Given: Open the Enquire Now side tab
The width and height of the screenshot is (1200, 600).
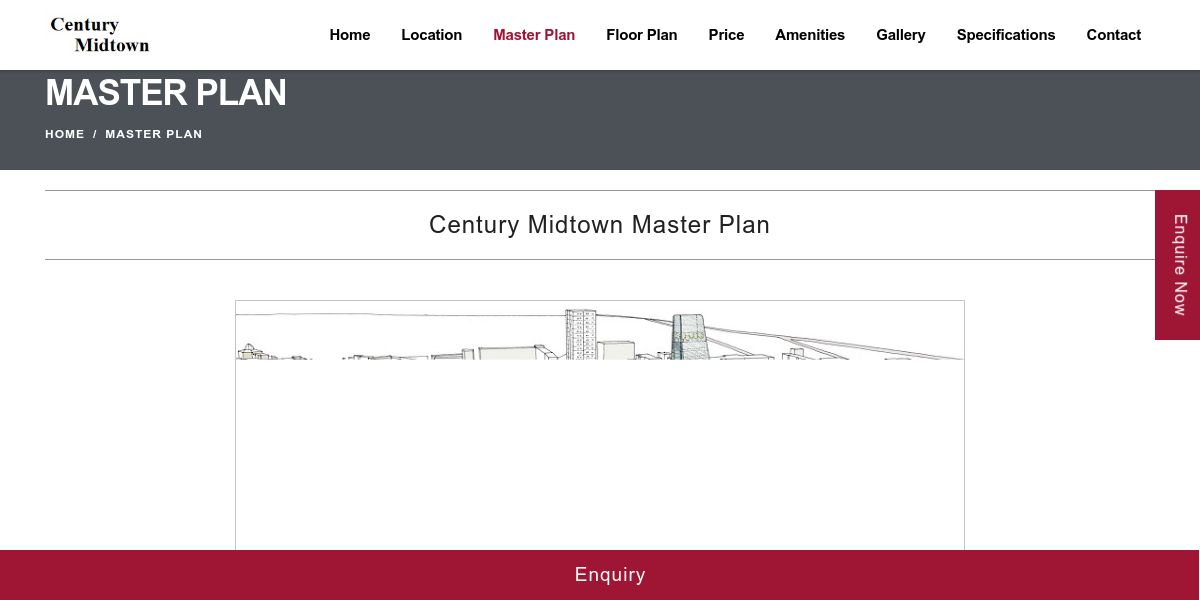Looking at the screenshot, I should (1178, 265).
